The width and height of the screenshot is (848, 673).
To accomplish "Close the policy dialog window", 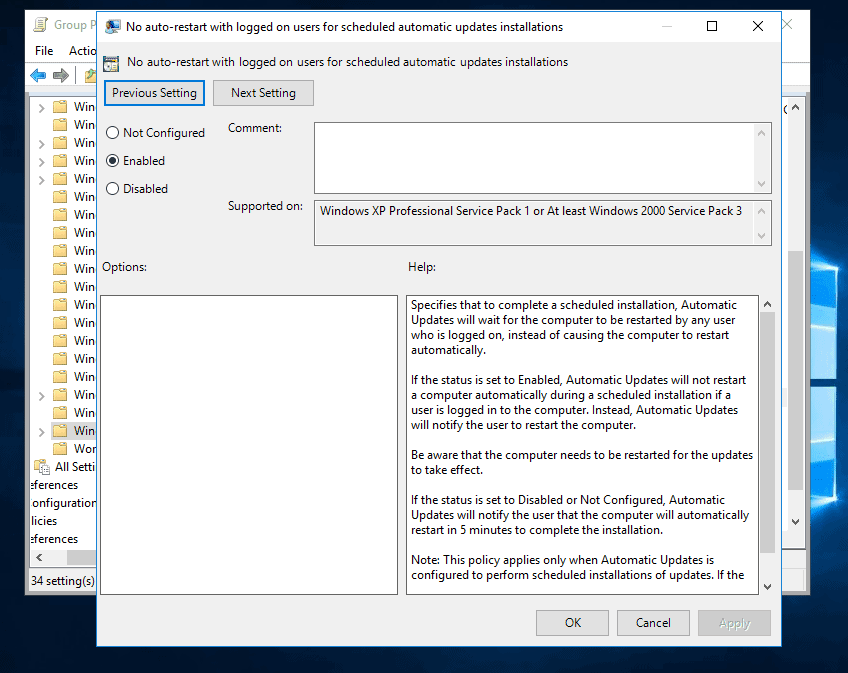I will 758,26.
